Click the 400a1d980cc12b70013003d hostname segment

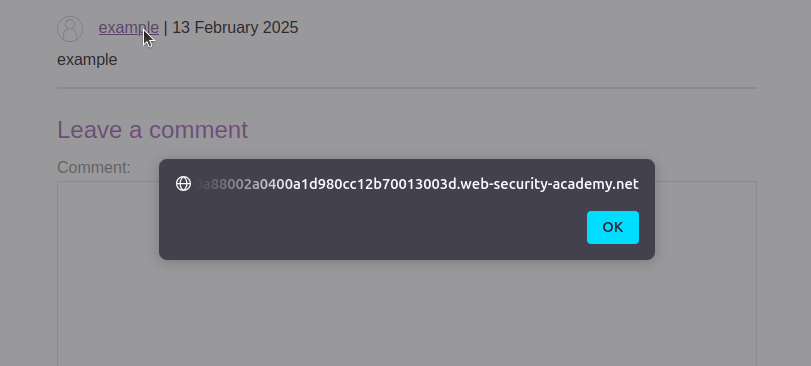pyautogui.click(x=361, y=184)
